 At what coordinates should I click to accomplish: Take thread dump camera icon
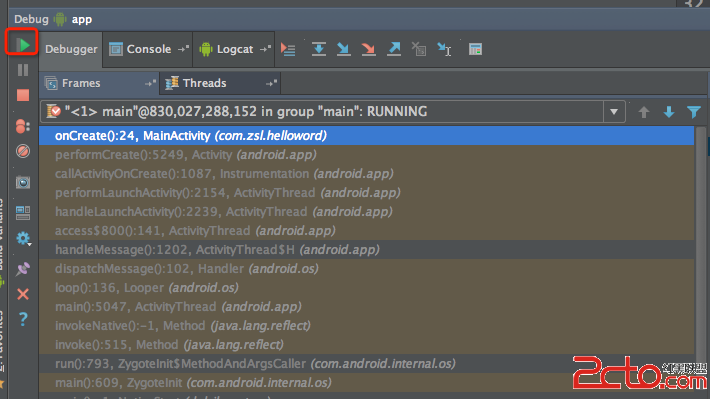(x=23, y=183)
